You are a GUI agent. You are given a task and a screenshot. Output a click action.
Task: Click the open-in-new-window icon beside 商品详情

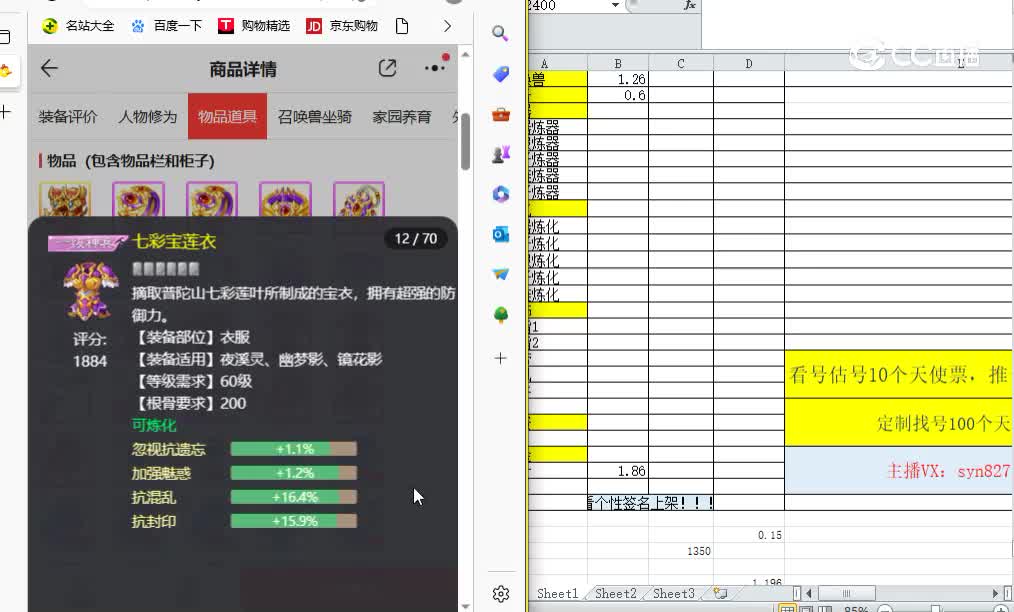388,68
